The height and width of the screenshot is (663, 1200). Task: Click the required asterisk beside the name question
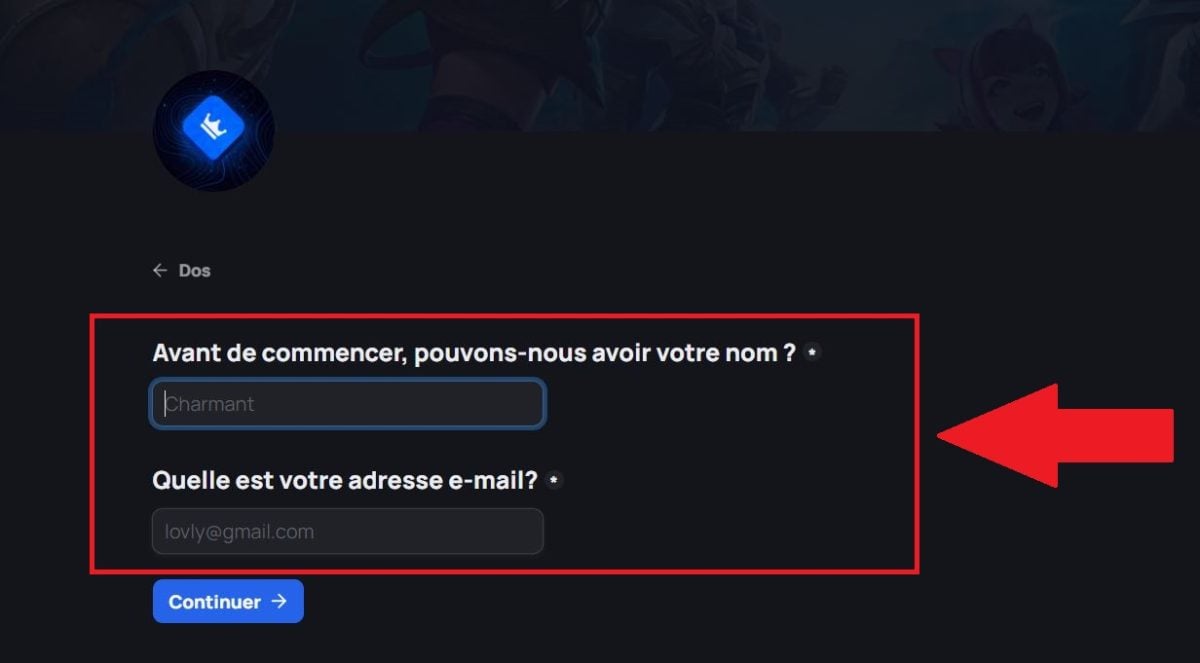pyautogui.click(x=812, y=353)
